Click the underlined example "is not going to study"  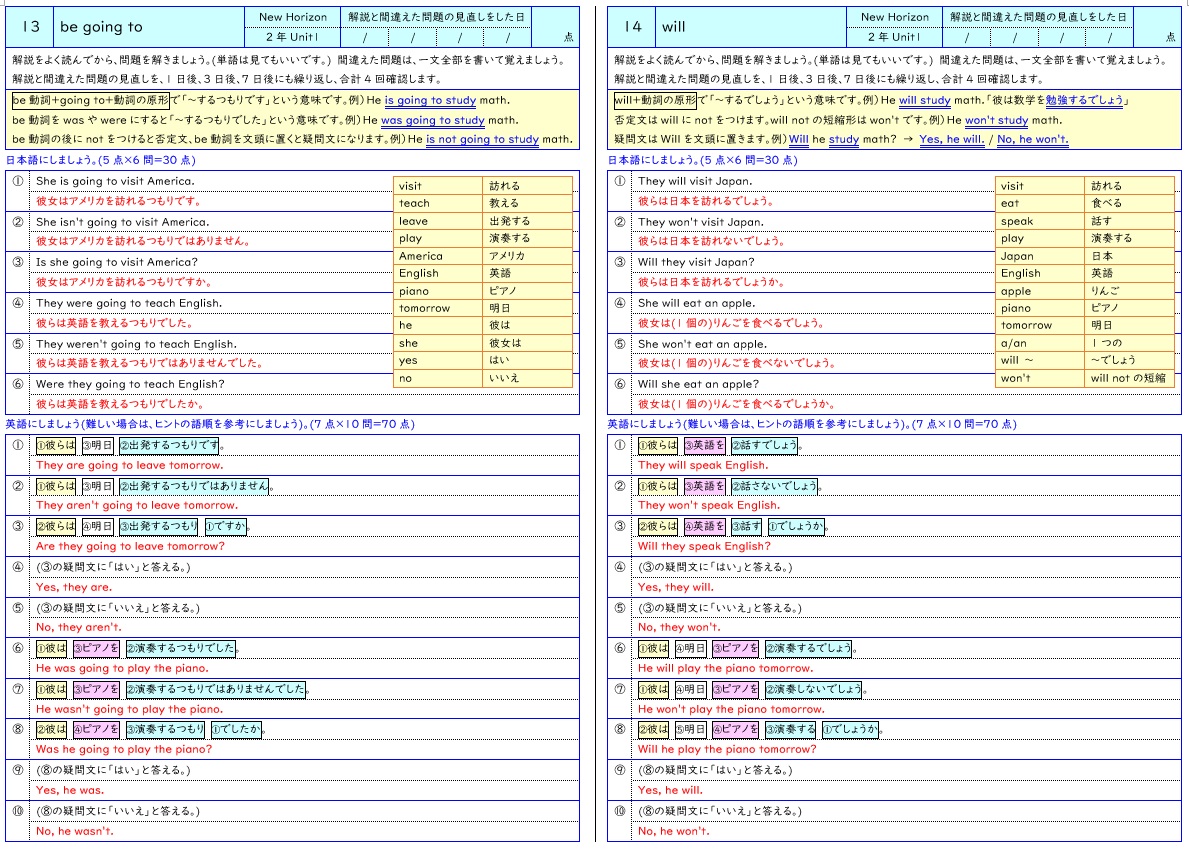tap(482, 140)
